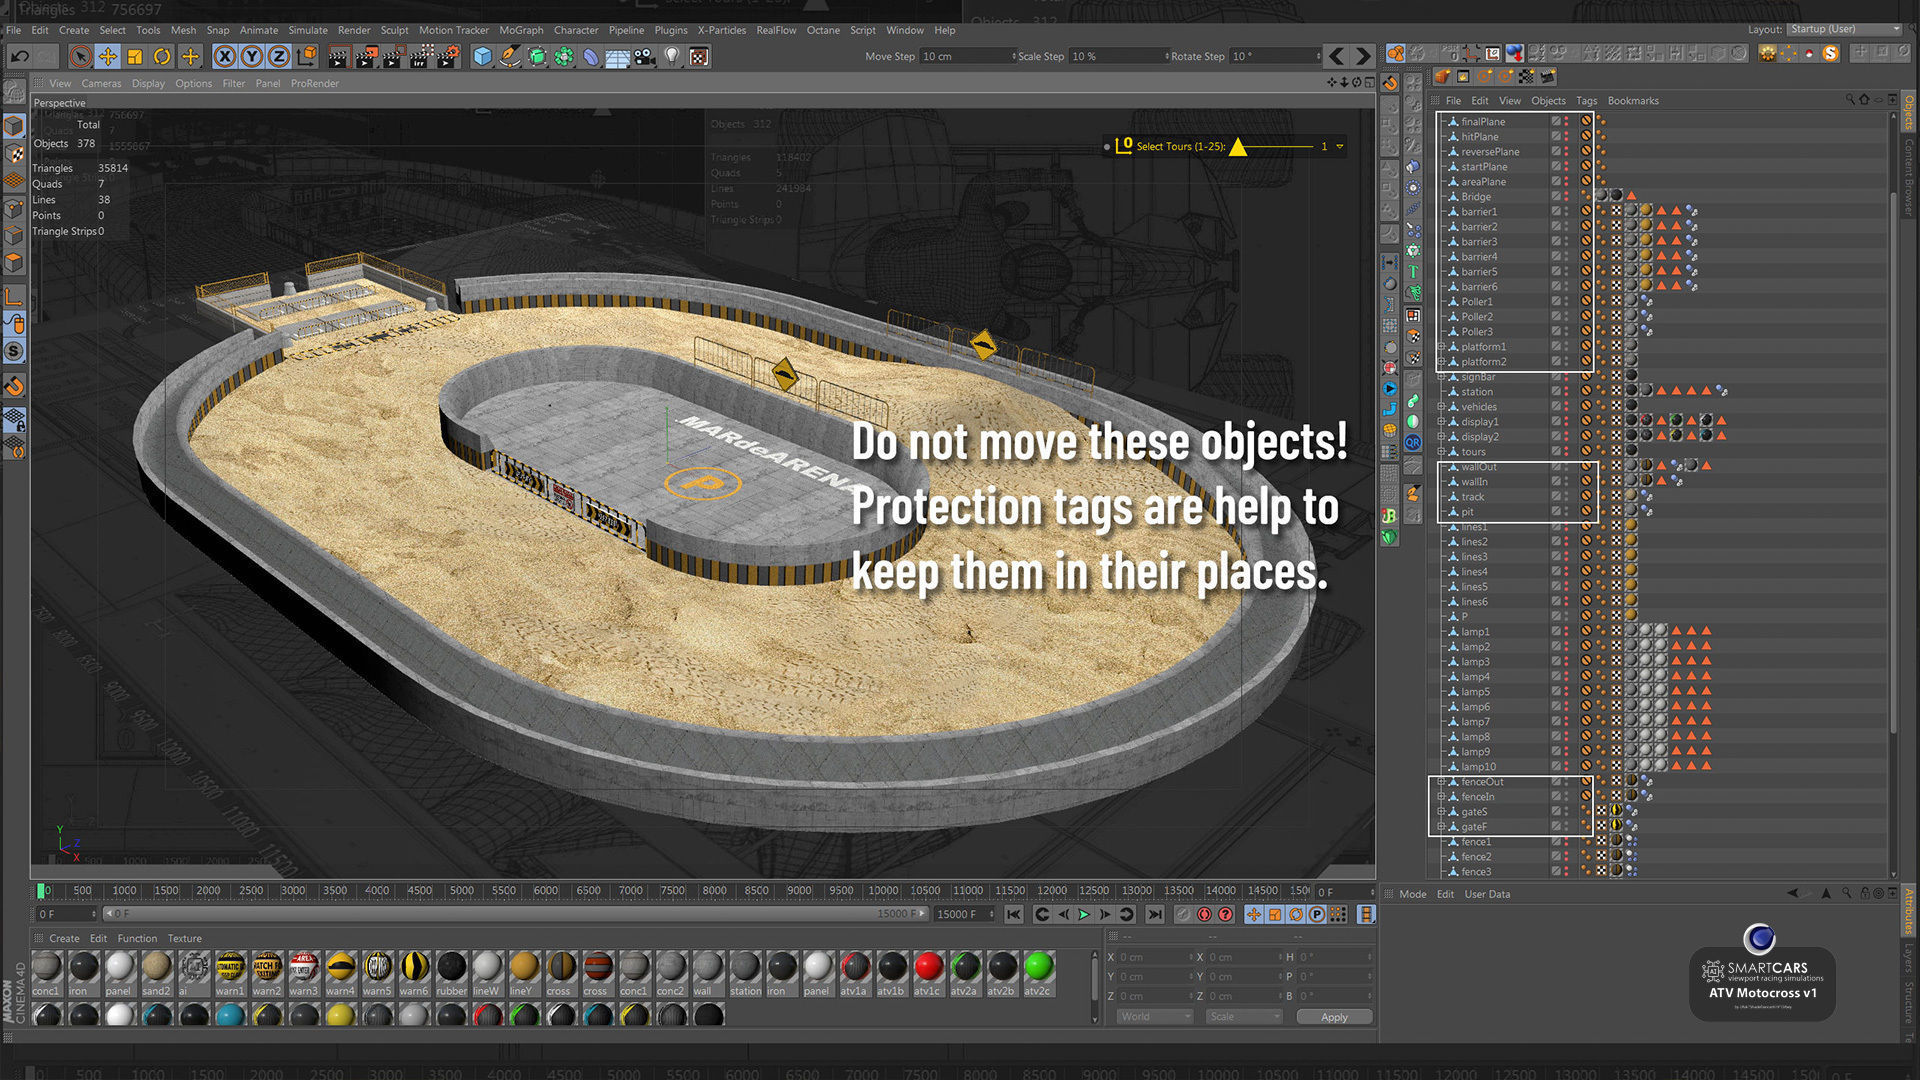Click the Apply button in coordinates panel
Image resolution: width=1920 pixels, height=1080 pixels.
1333,1017
